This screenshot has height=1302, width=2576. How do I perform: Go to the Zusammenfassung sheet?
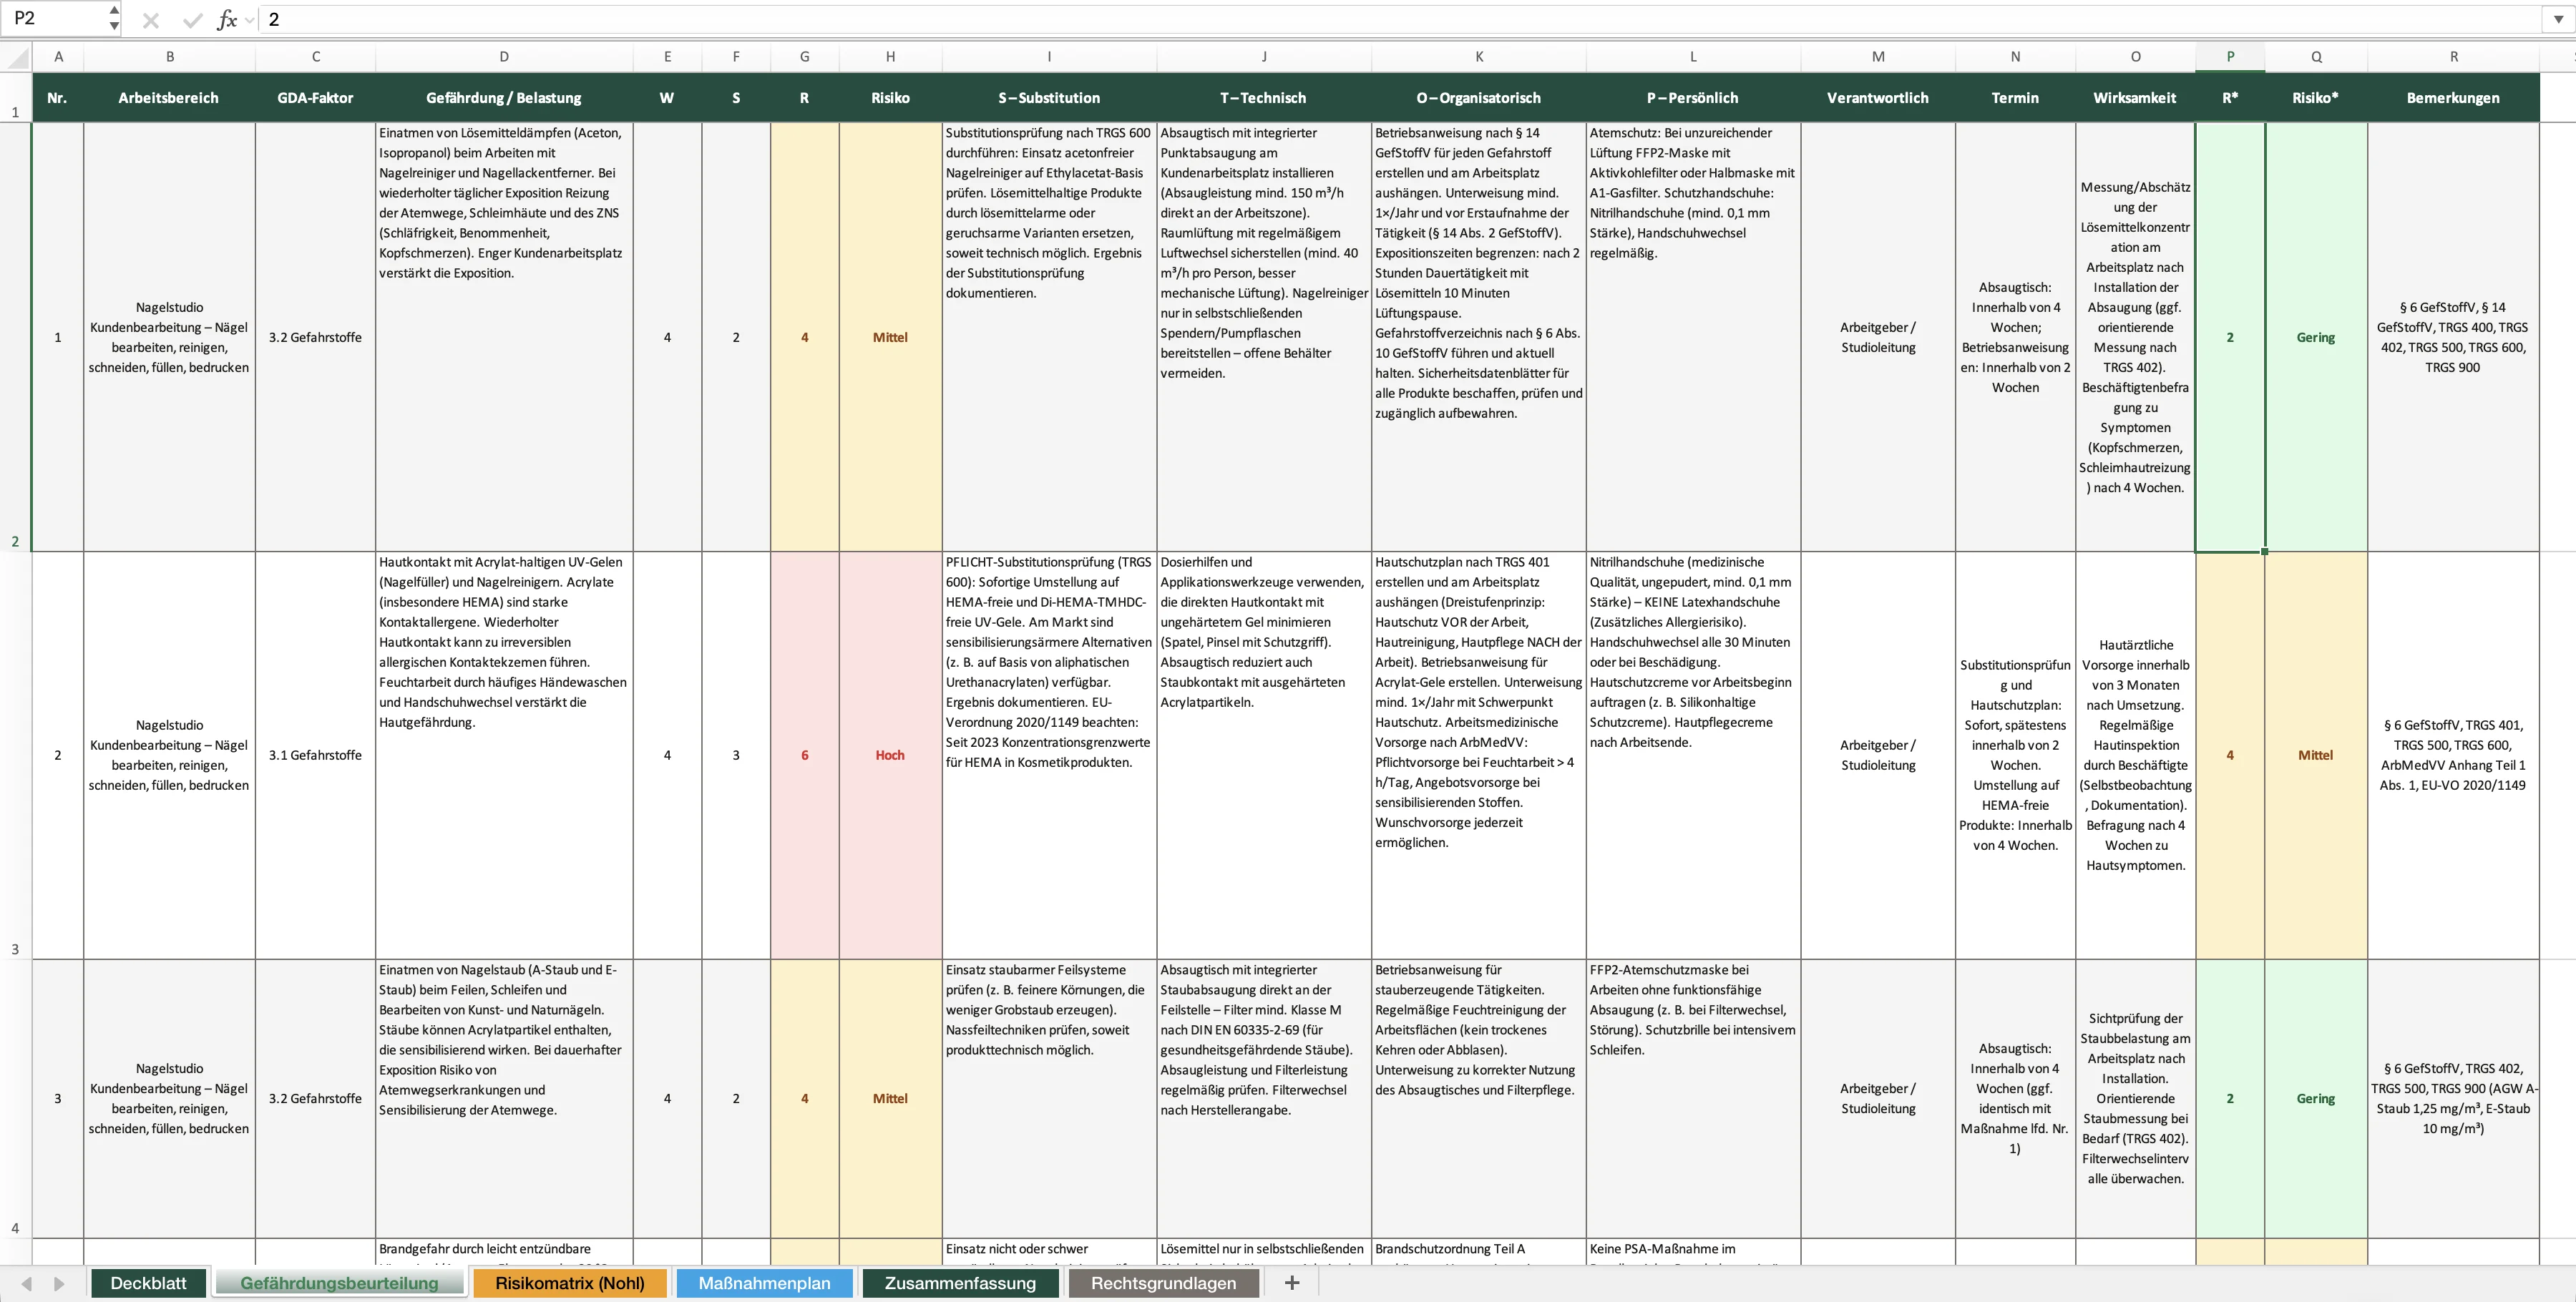[959, 1283]
